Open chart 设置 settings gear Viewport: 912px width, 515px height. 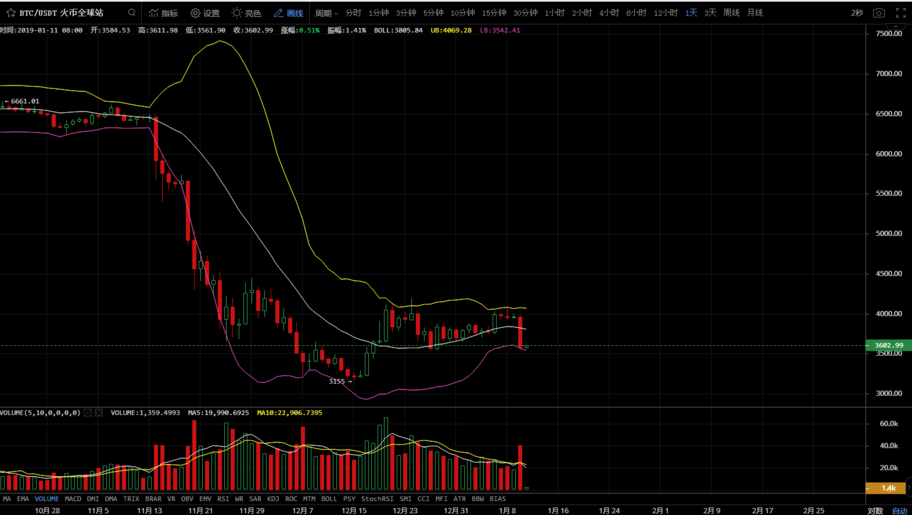205,13
